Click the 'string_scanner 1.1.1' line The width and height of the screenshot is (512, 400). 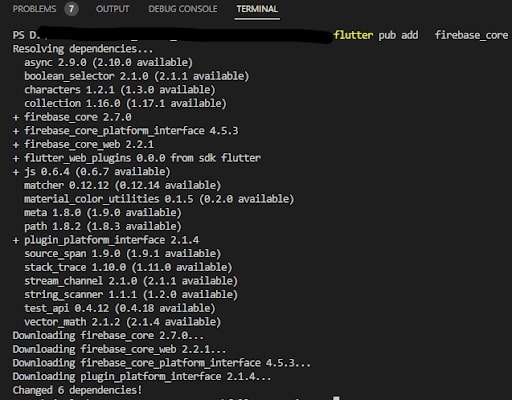[x=131, y=295]
